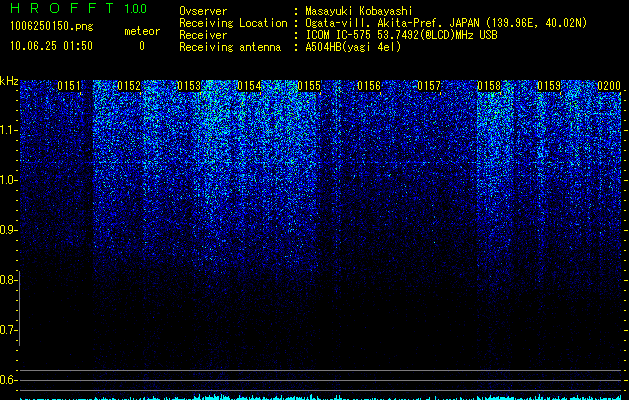This screenshot has width=629, height=400.
Task: Click the HROFFT 1.0.0 title text
Action: pos(78,8)
